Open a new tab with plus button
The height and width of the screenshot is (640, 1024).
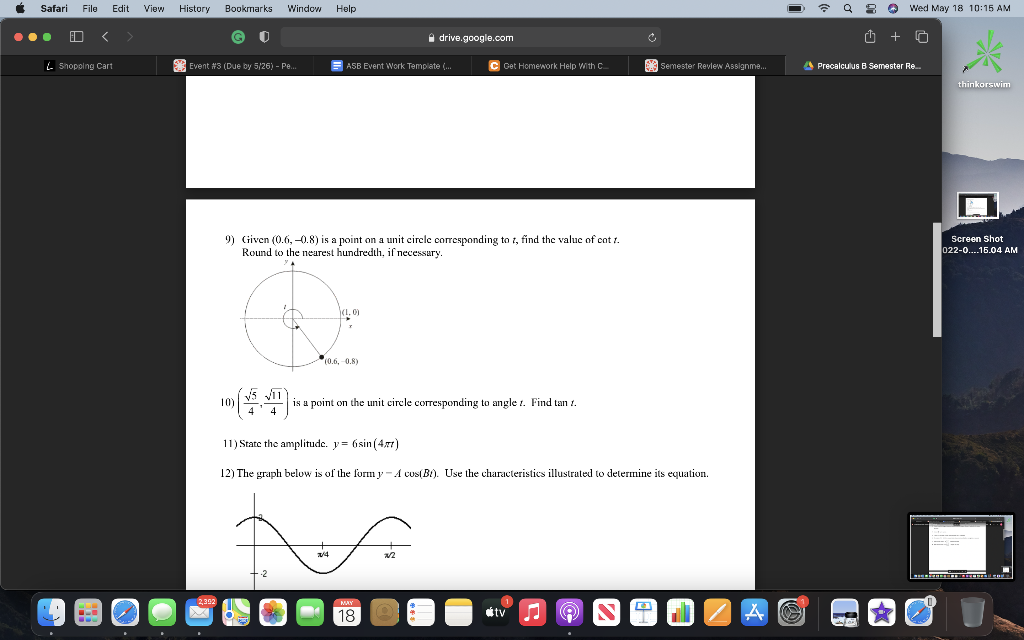coord(895,37)
